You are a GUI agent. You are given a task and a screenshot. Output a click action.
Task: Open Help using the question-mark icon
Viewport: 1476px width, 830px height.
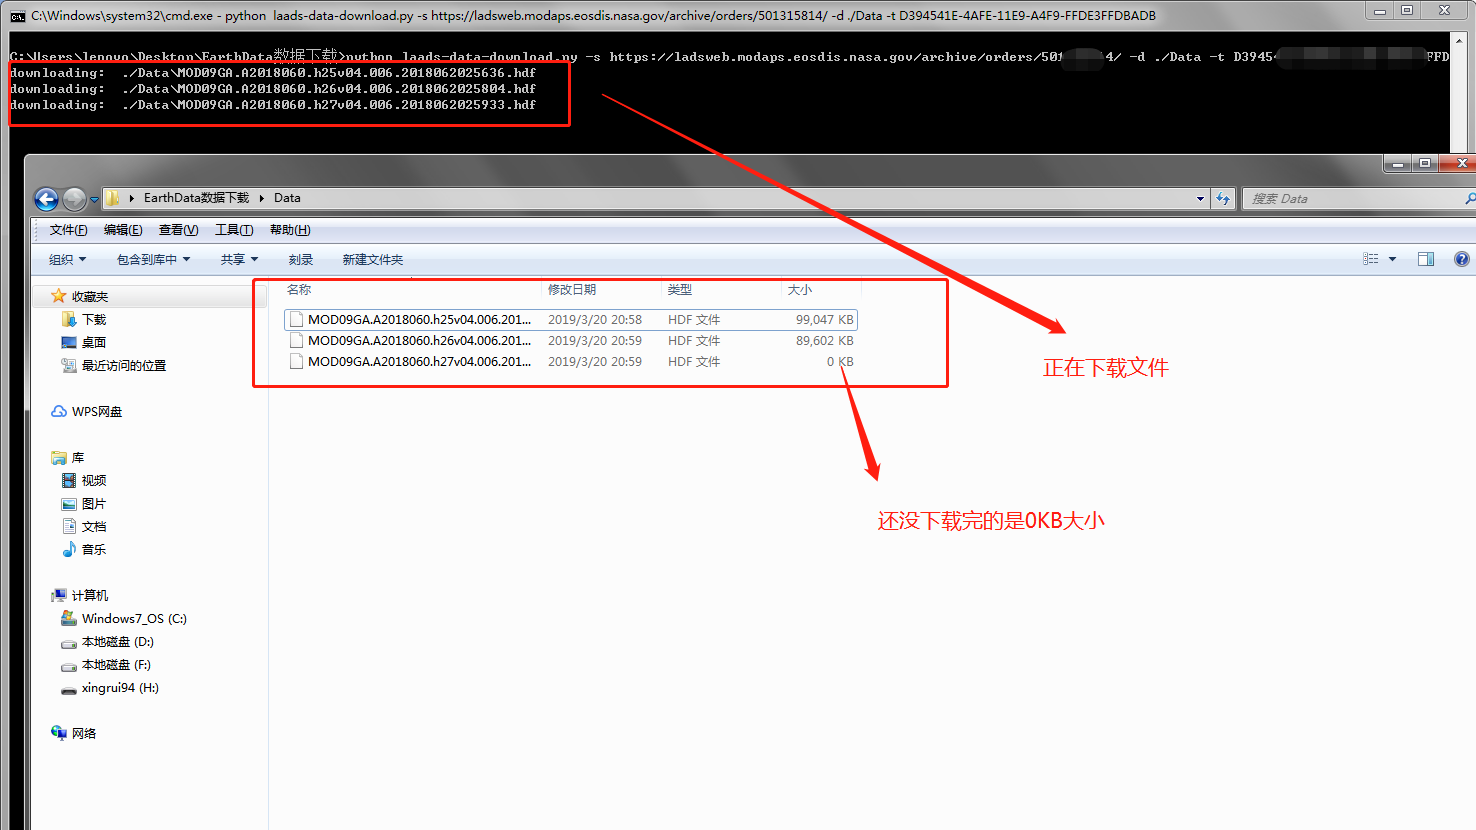click(1461, 258)
